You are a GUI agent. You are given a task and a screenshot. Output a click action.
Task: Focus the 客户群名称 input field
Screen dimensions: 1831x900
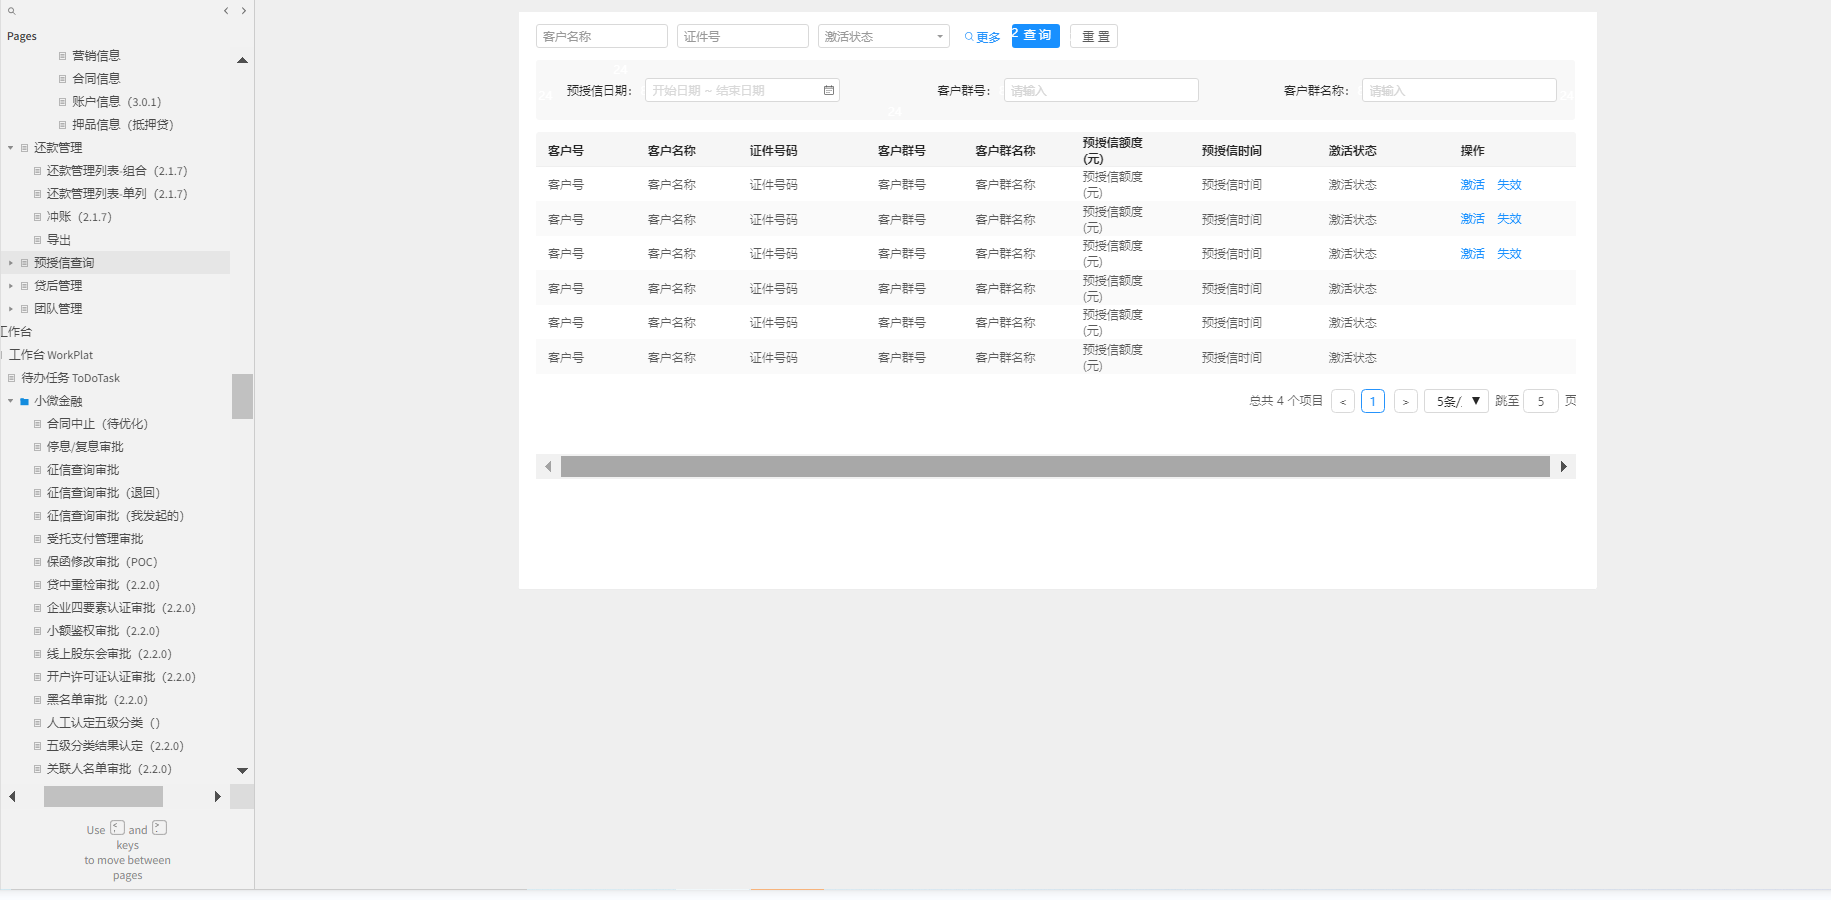click(1459, 90)
